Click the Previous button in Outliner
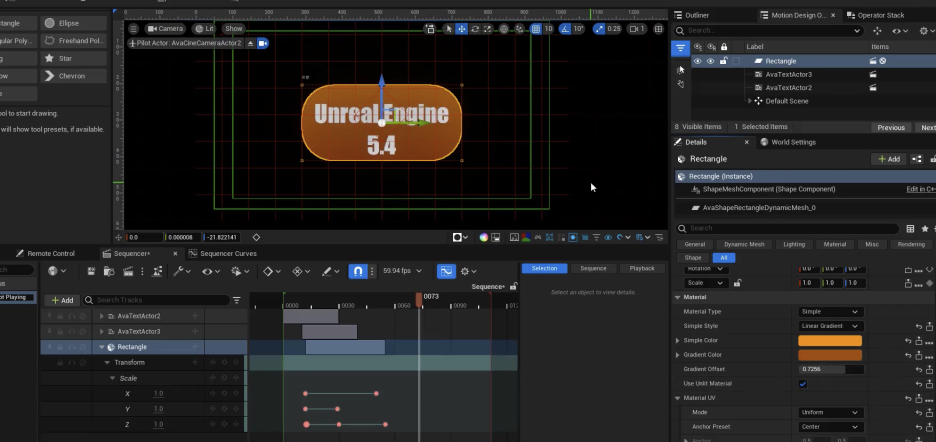This screenshot has height=442, width=936. pyautogui.click(x=890, y=127)
